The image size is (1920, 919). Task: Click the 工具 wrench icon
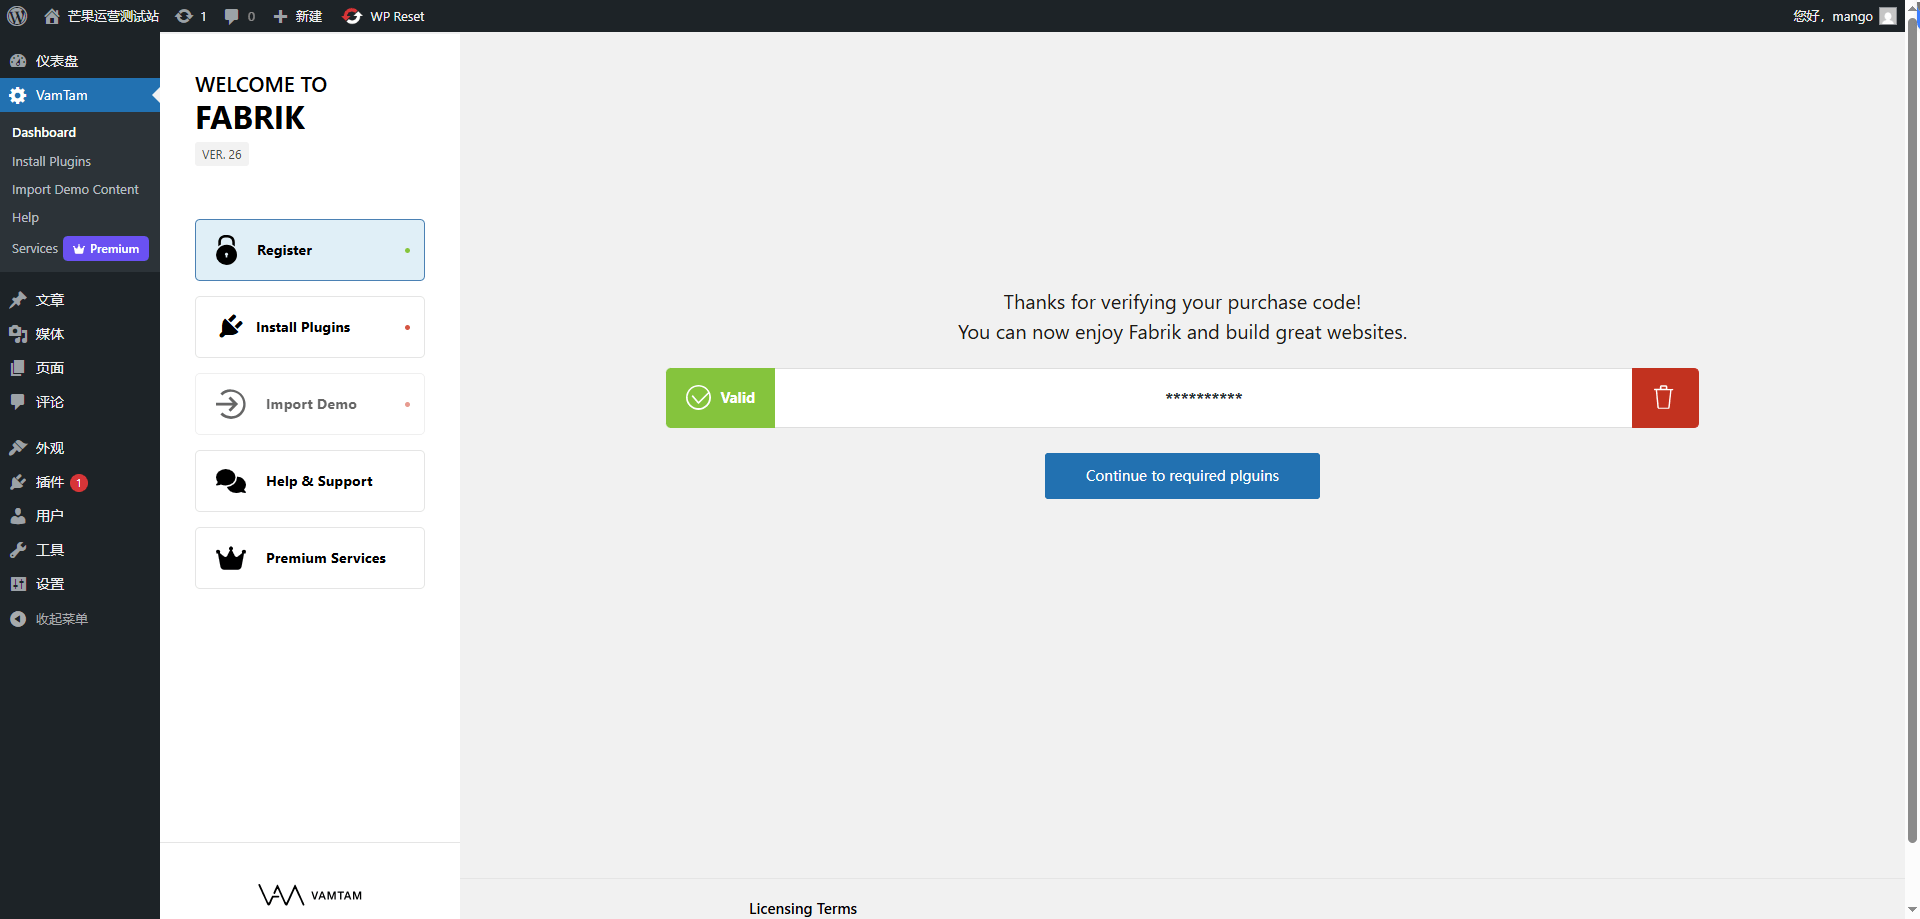pyautogui.click(x=18, y=550)
